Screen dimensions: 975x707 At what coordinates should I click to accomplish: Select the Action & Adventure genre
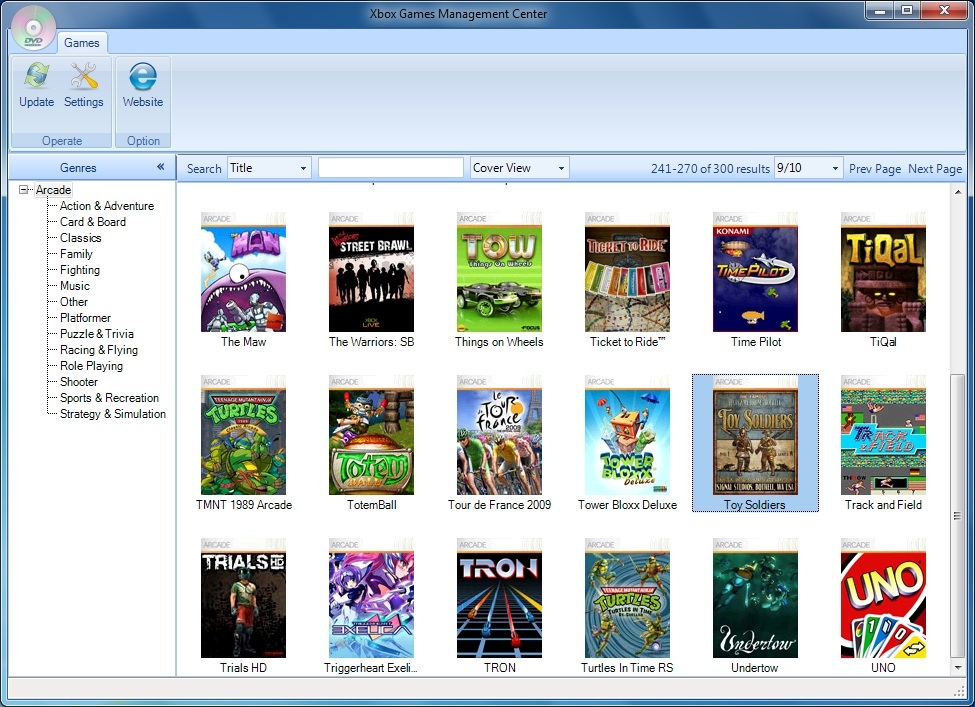tap(107, 206)
